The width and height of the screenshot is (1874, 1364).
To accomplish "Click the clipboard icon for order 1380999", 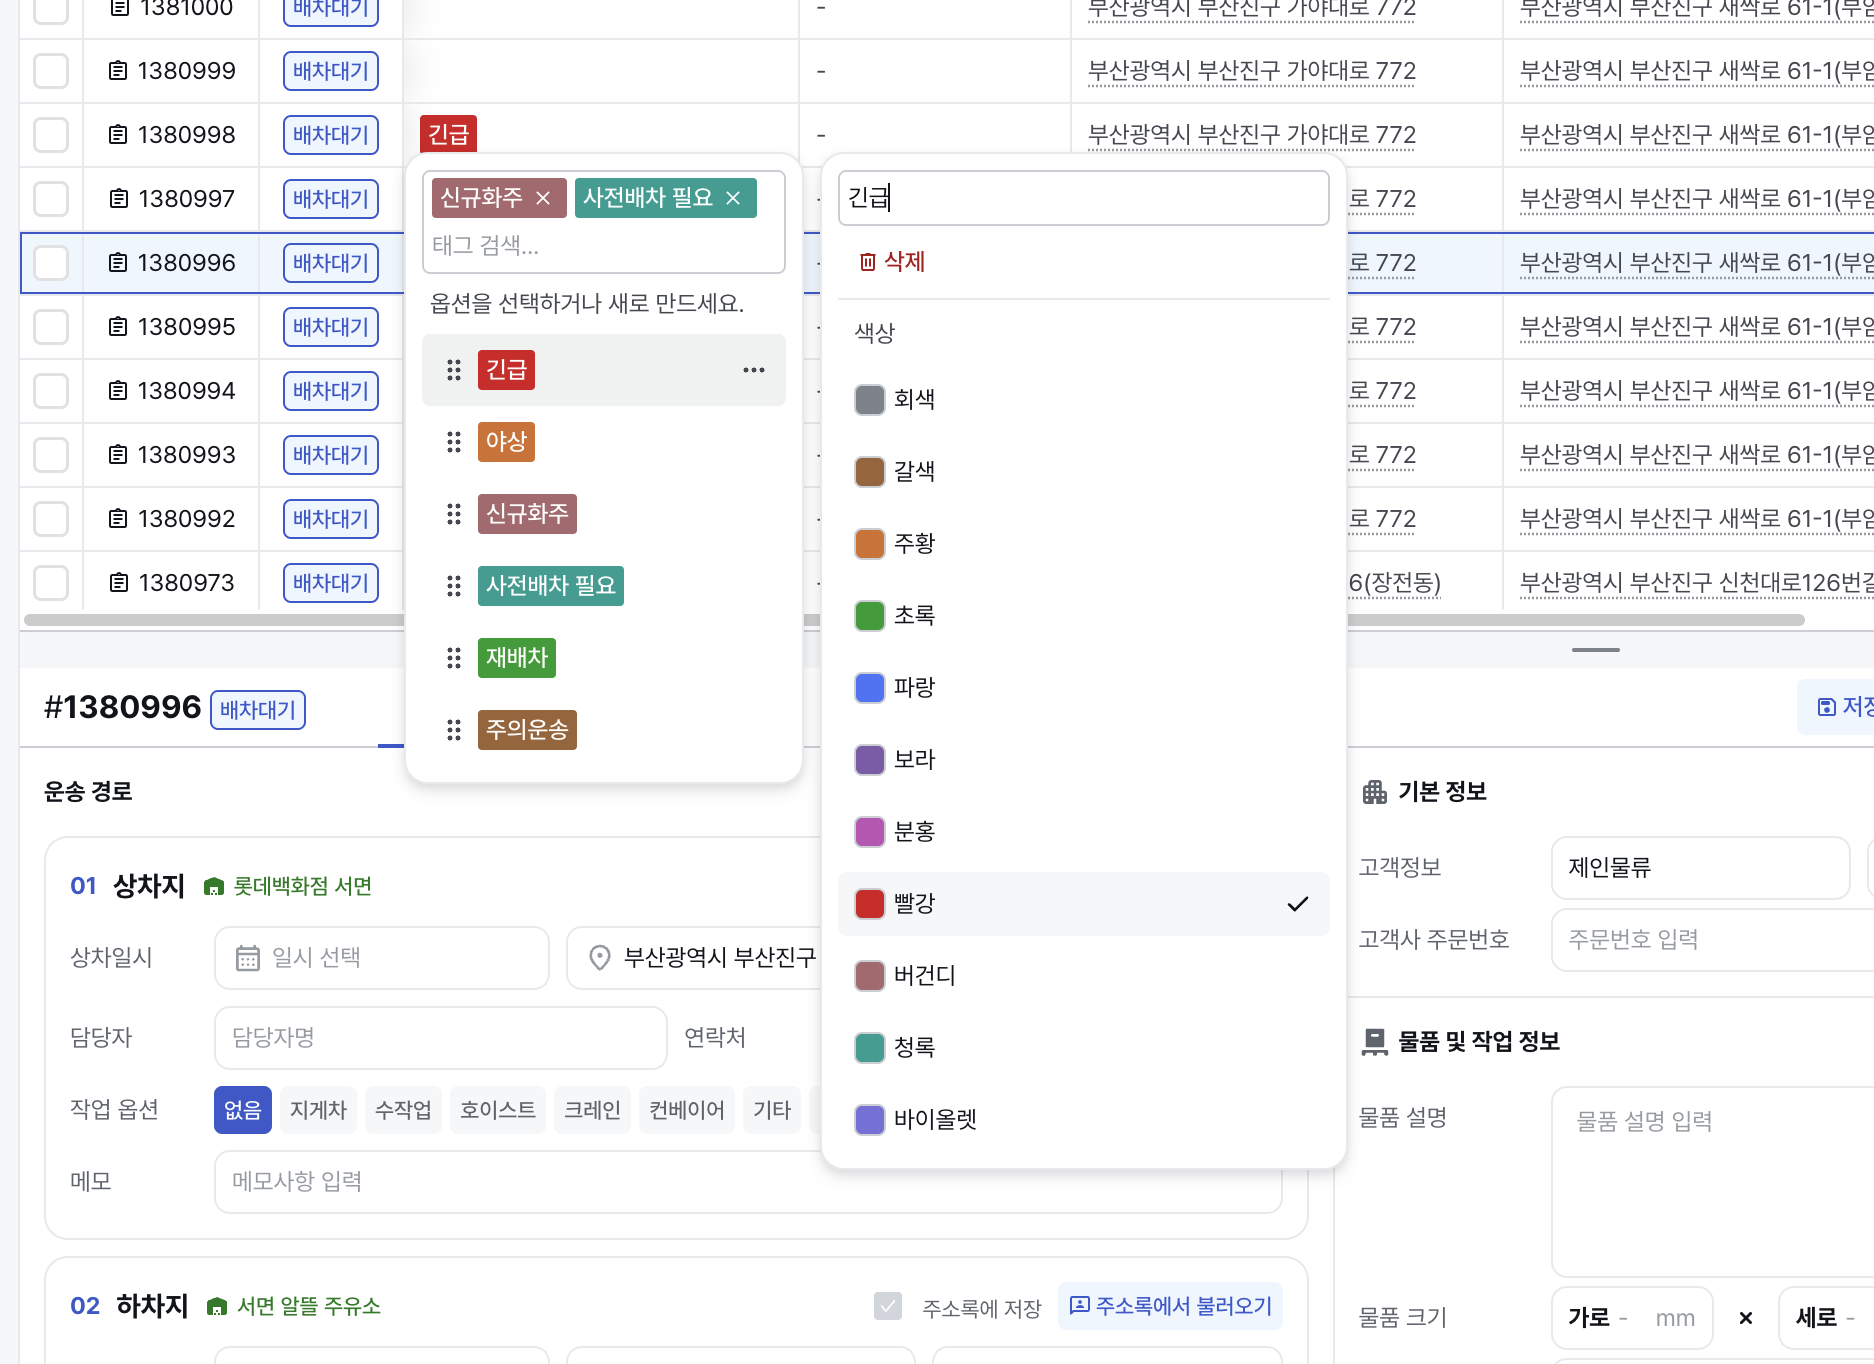I will tap(118, 71).
